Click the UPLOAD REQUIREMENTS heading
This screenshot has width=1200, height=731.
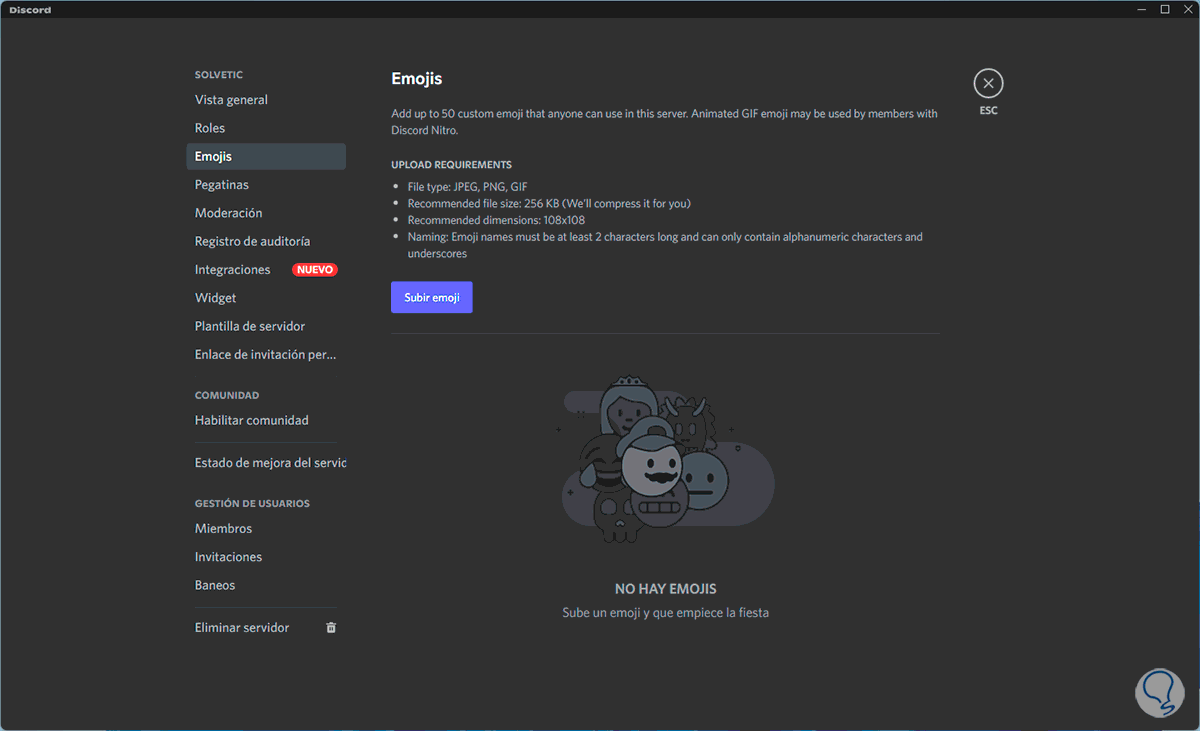451,165
